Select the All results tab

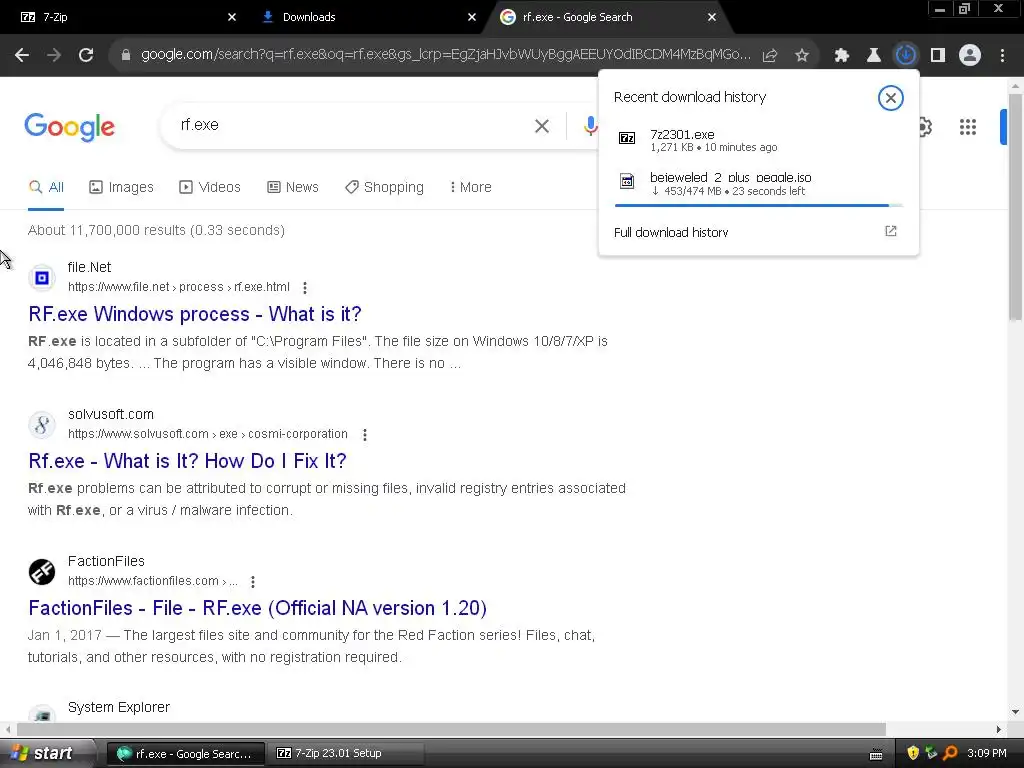click(x=46, y=187)
